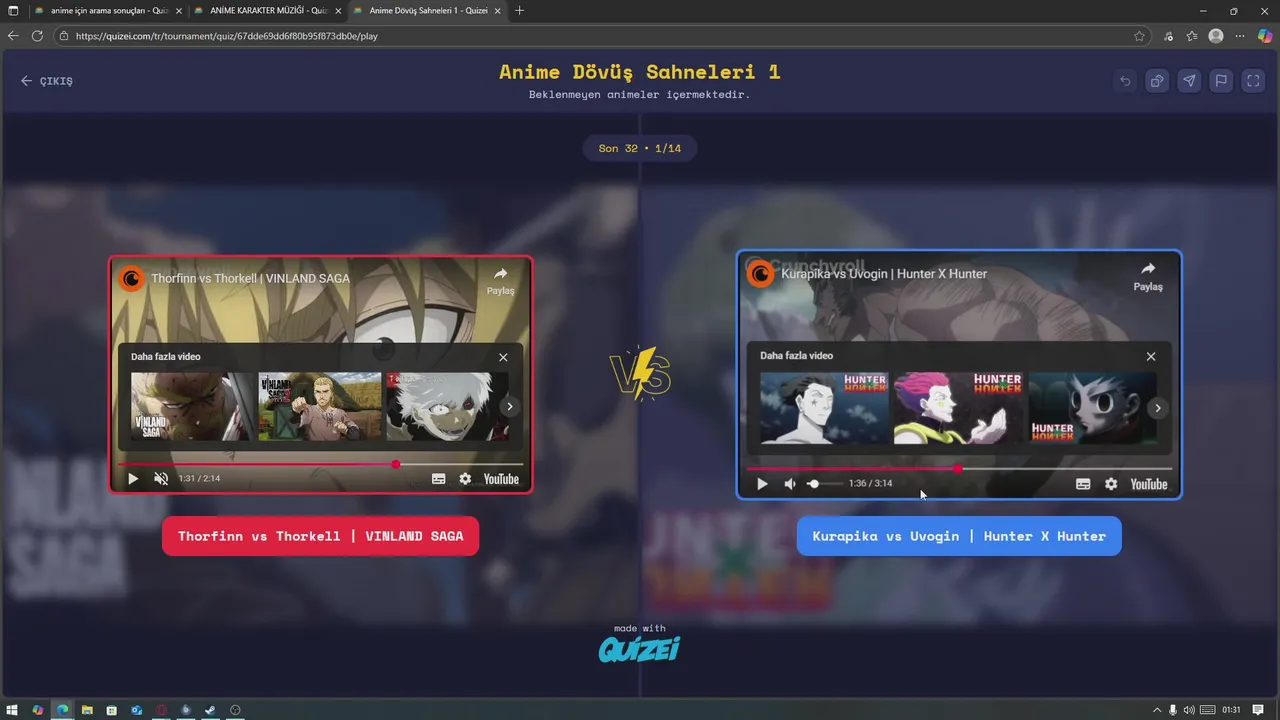Exit the quiz via ÇIKIŞ
The image size is (1280, 720).
tap(47, 81)
